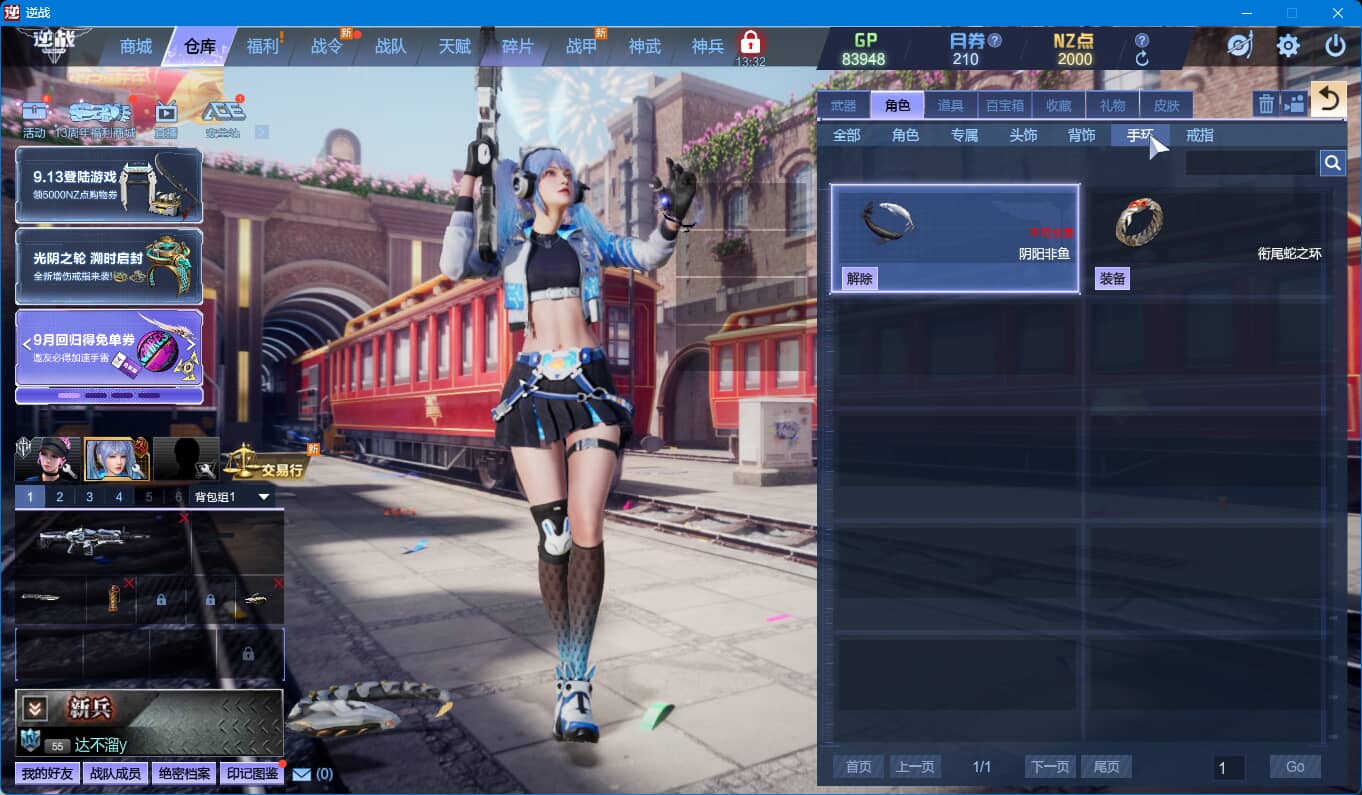Filter by 戒指 ring subcategory
Screen dimensions: 1362x795
click(1200, 135)
